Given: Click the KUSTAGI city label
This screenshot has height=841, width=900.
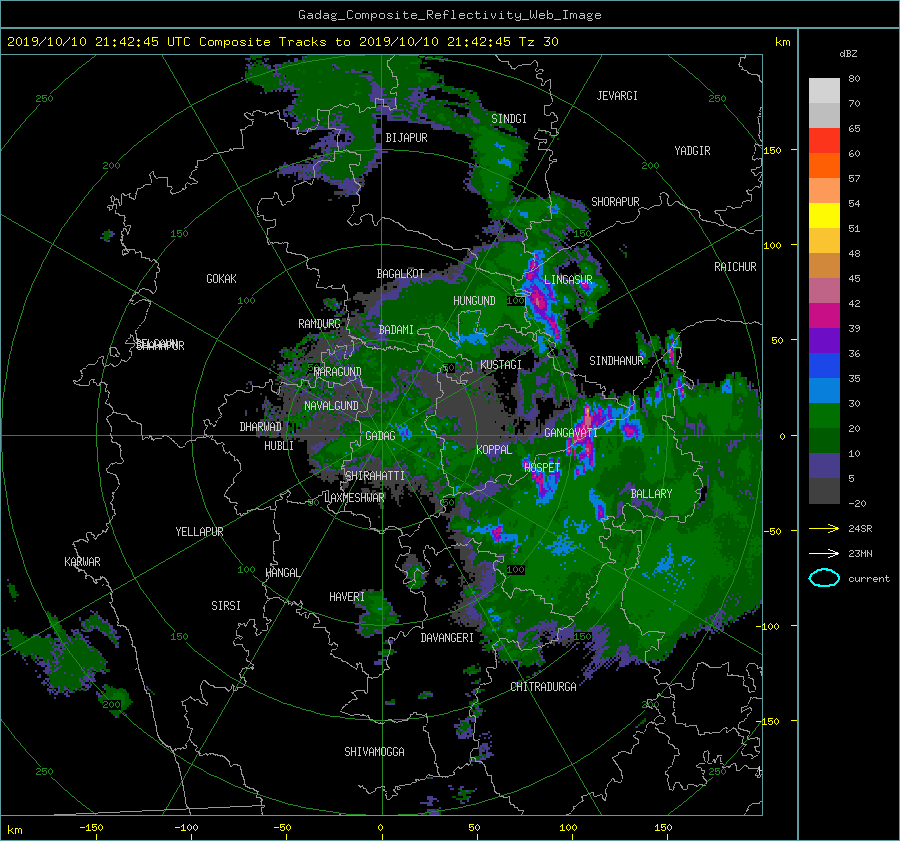Looking at the screenshot, I should pyautogui.click(x=501, y=365).
